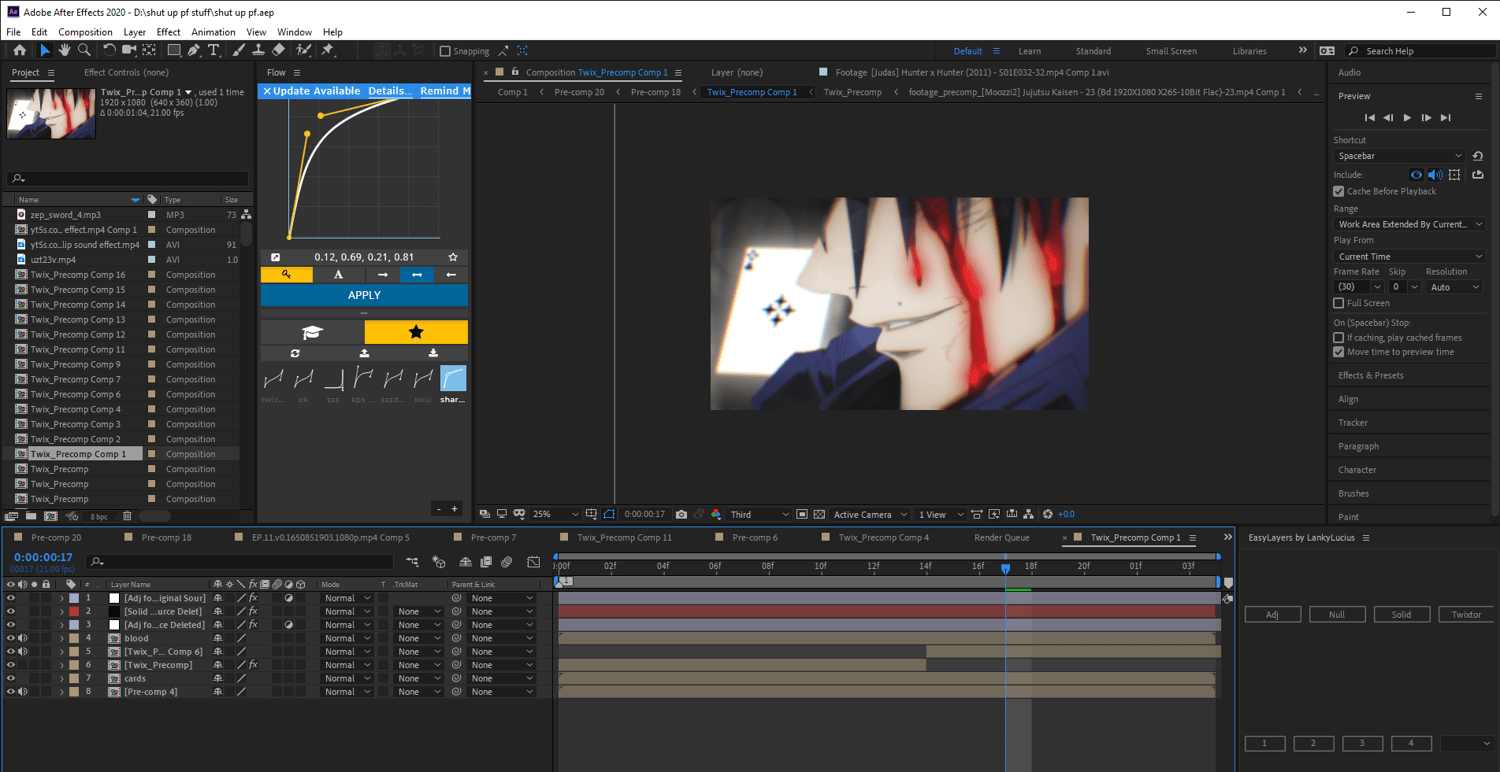
Task: Take a snapshot with camera icon
Action: [x=681, y=514]
